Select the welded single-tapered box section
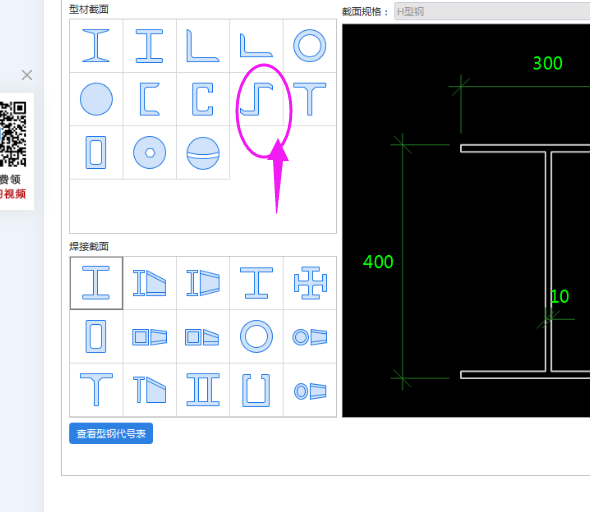The image size is (590, 512). click(x=203, y=336)
